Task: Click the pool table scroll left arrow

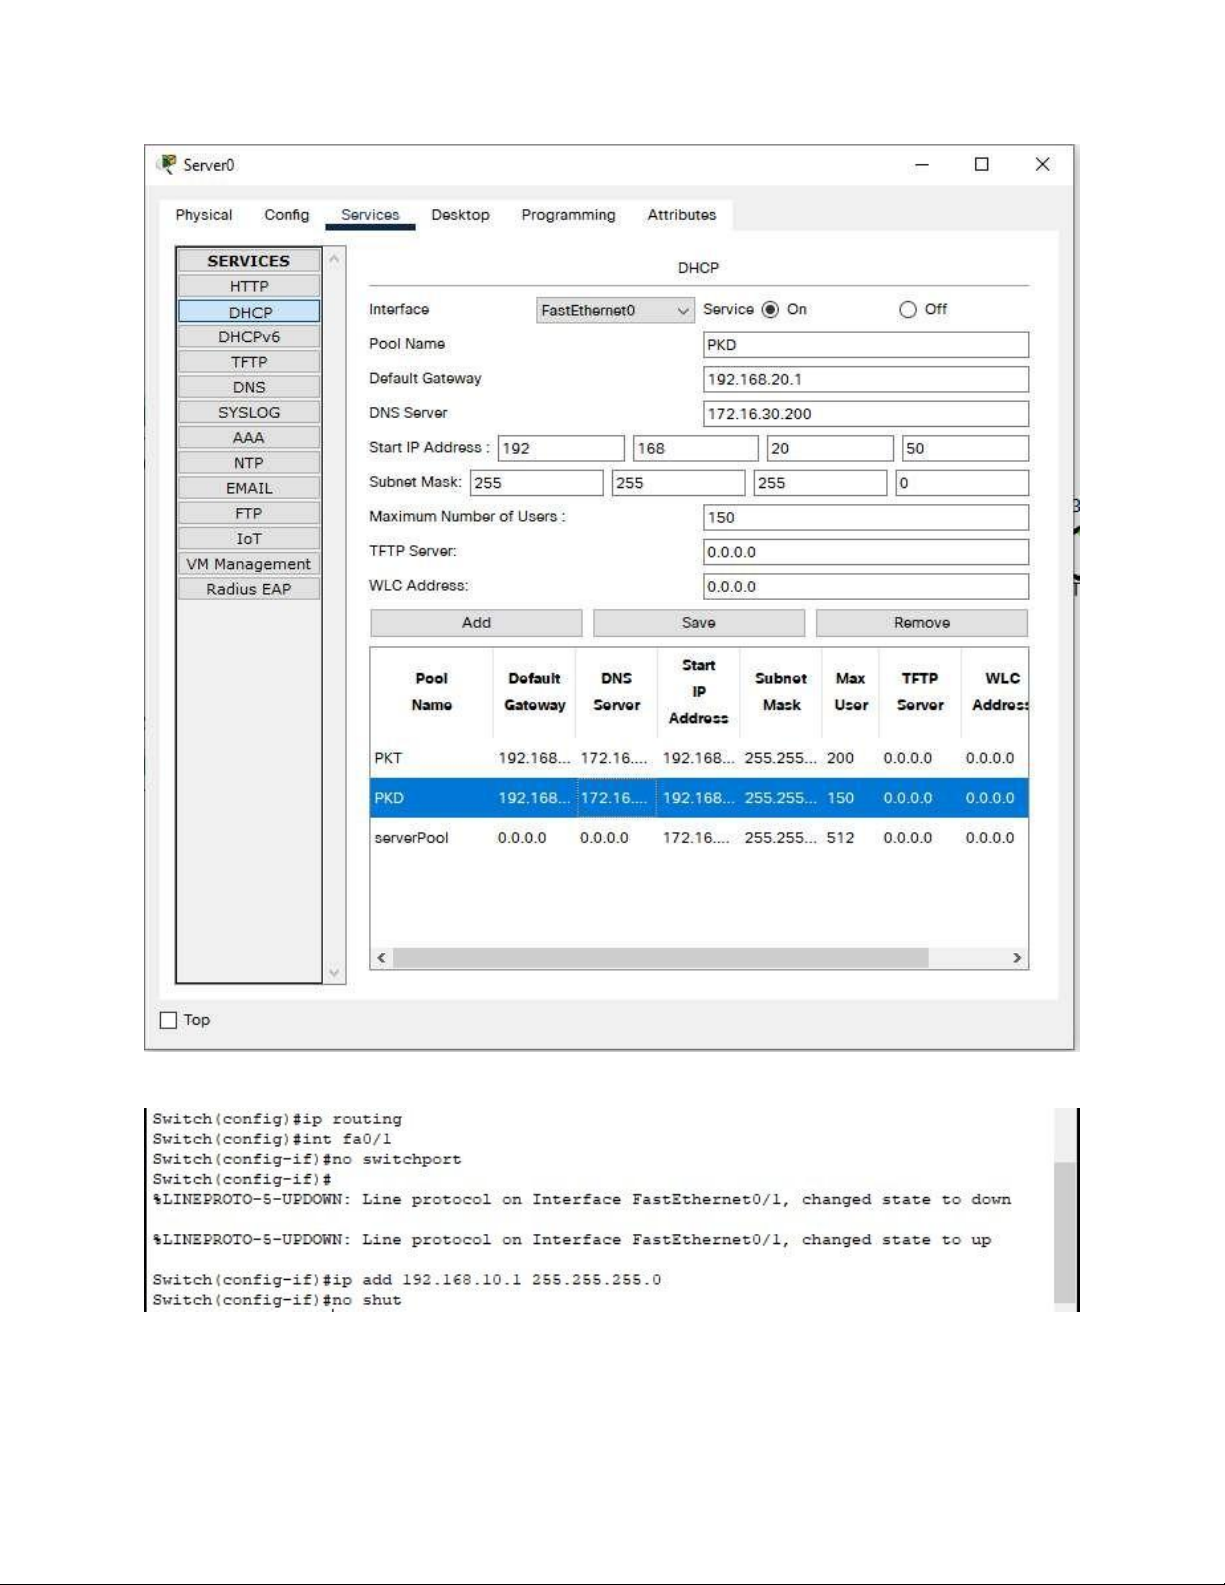Action: tap(381, 958)
